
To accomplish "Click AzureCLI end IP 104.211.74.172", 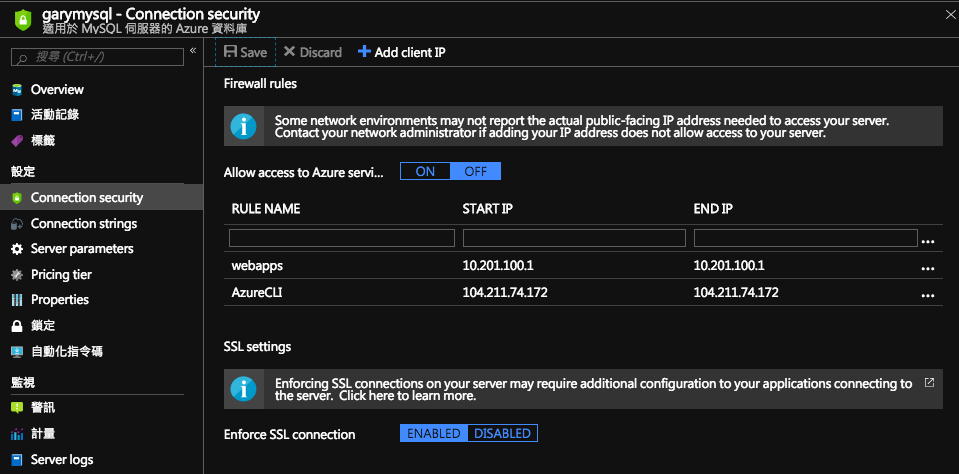I will point(736,293).
